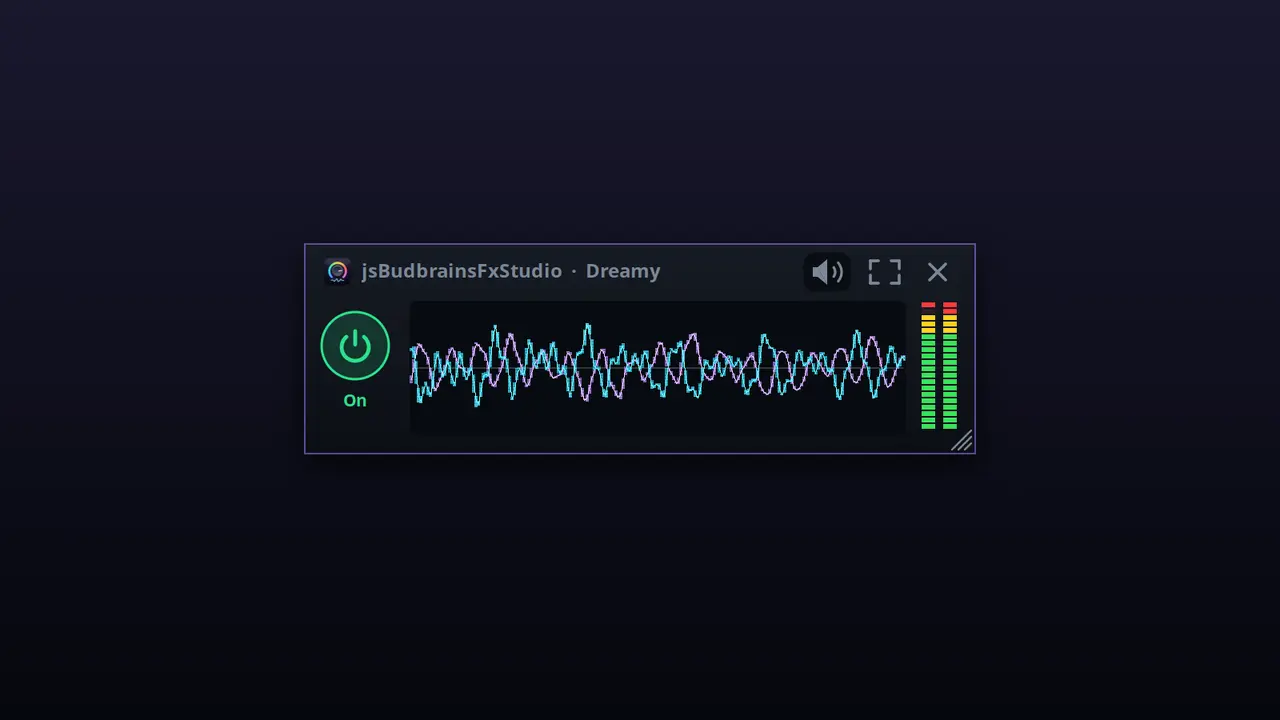Click the left channel level meter
The height and width of the screenshot is (720, 1280).
(928, 365)
